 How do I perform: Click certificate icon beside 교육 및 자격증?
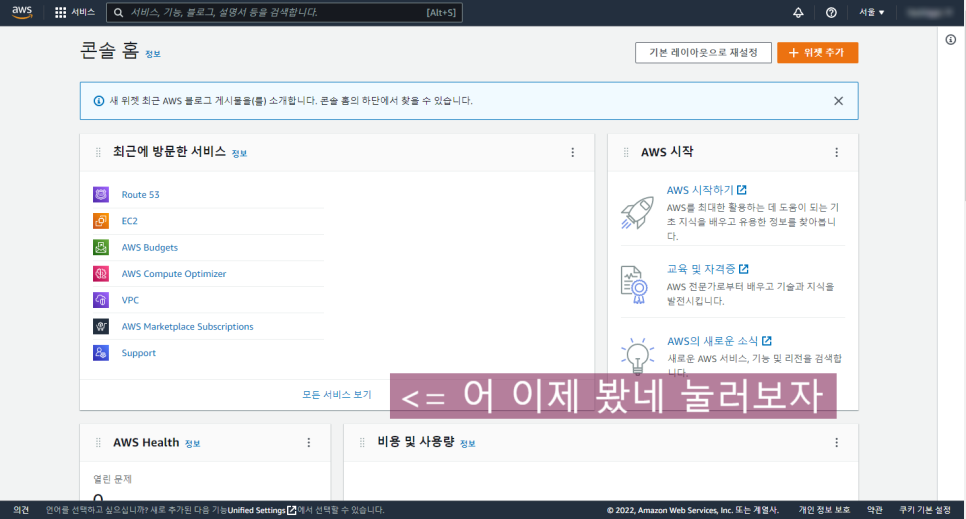pyautogui.click(x=635, y=285)
